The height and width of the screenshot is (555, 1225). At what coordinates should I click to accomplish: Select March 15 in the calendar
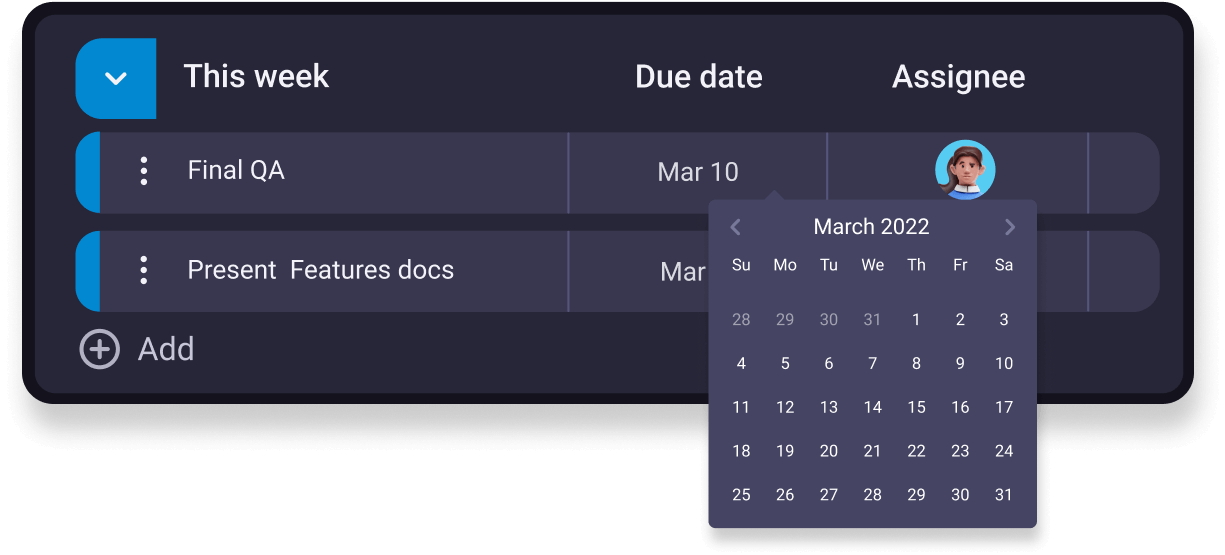pos(916,407)
